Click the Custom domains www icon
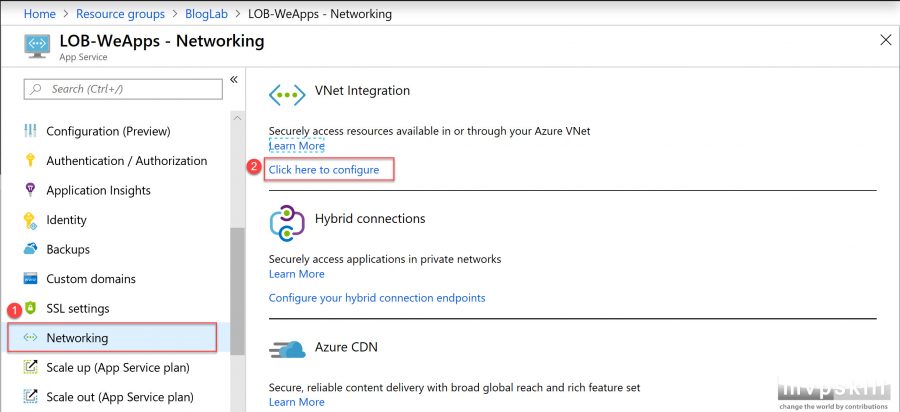Image resolution: width=900 pixels, height=412 pixels. (30, 279)
